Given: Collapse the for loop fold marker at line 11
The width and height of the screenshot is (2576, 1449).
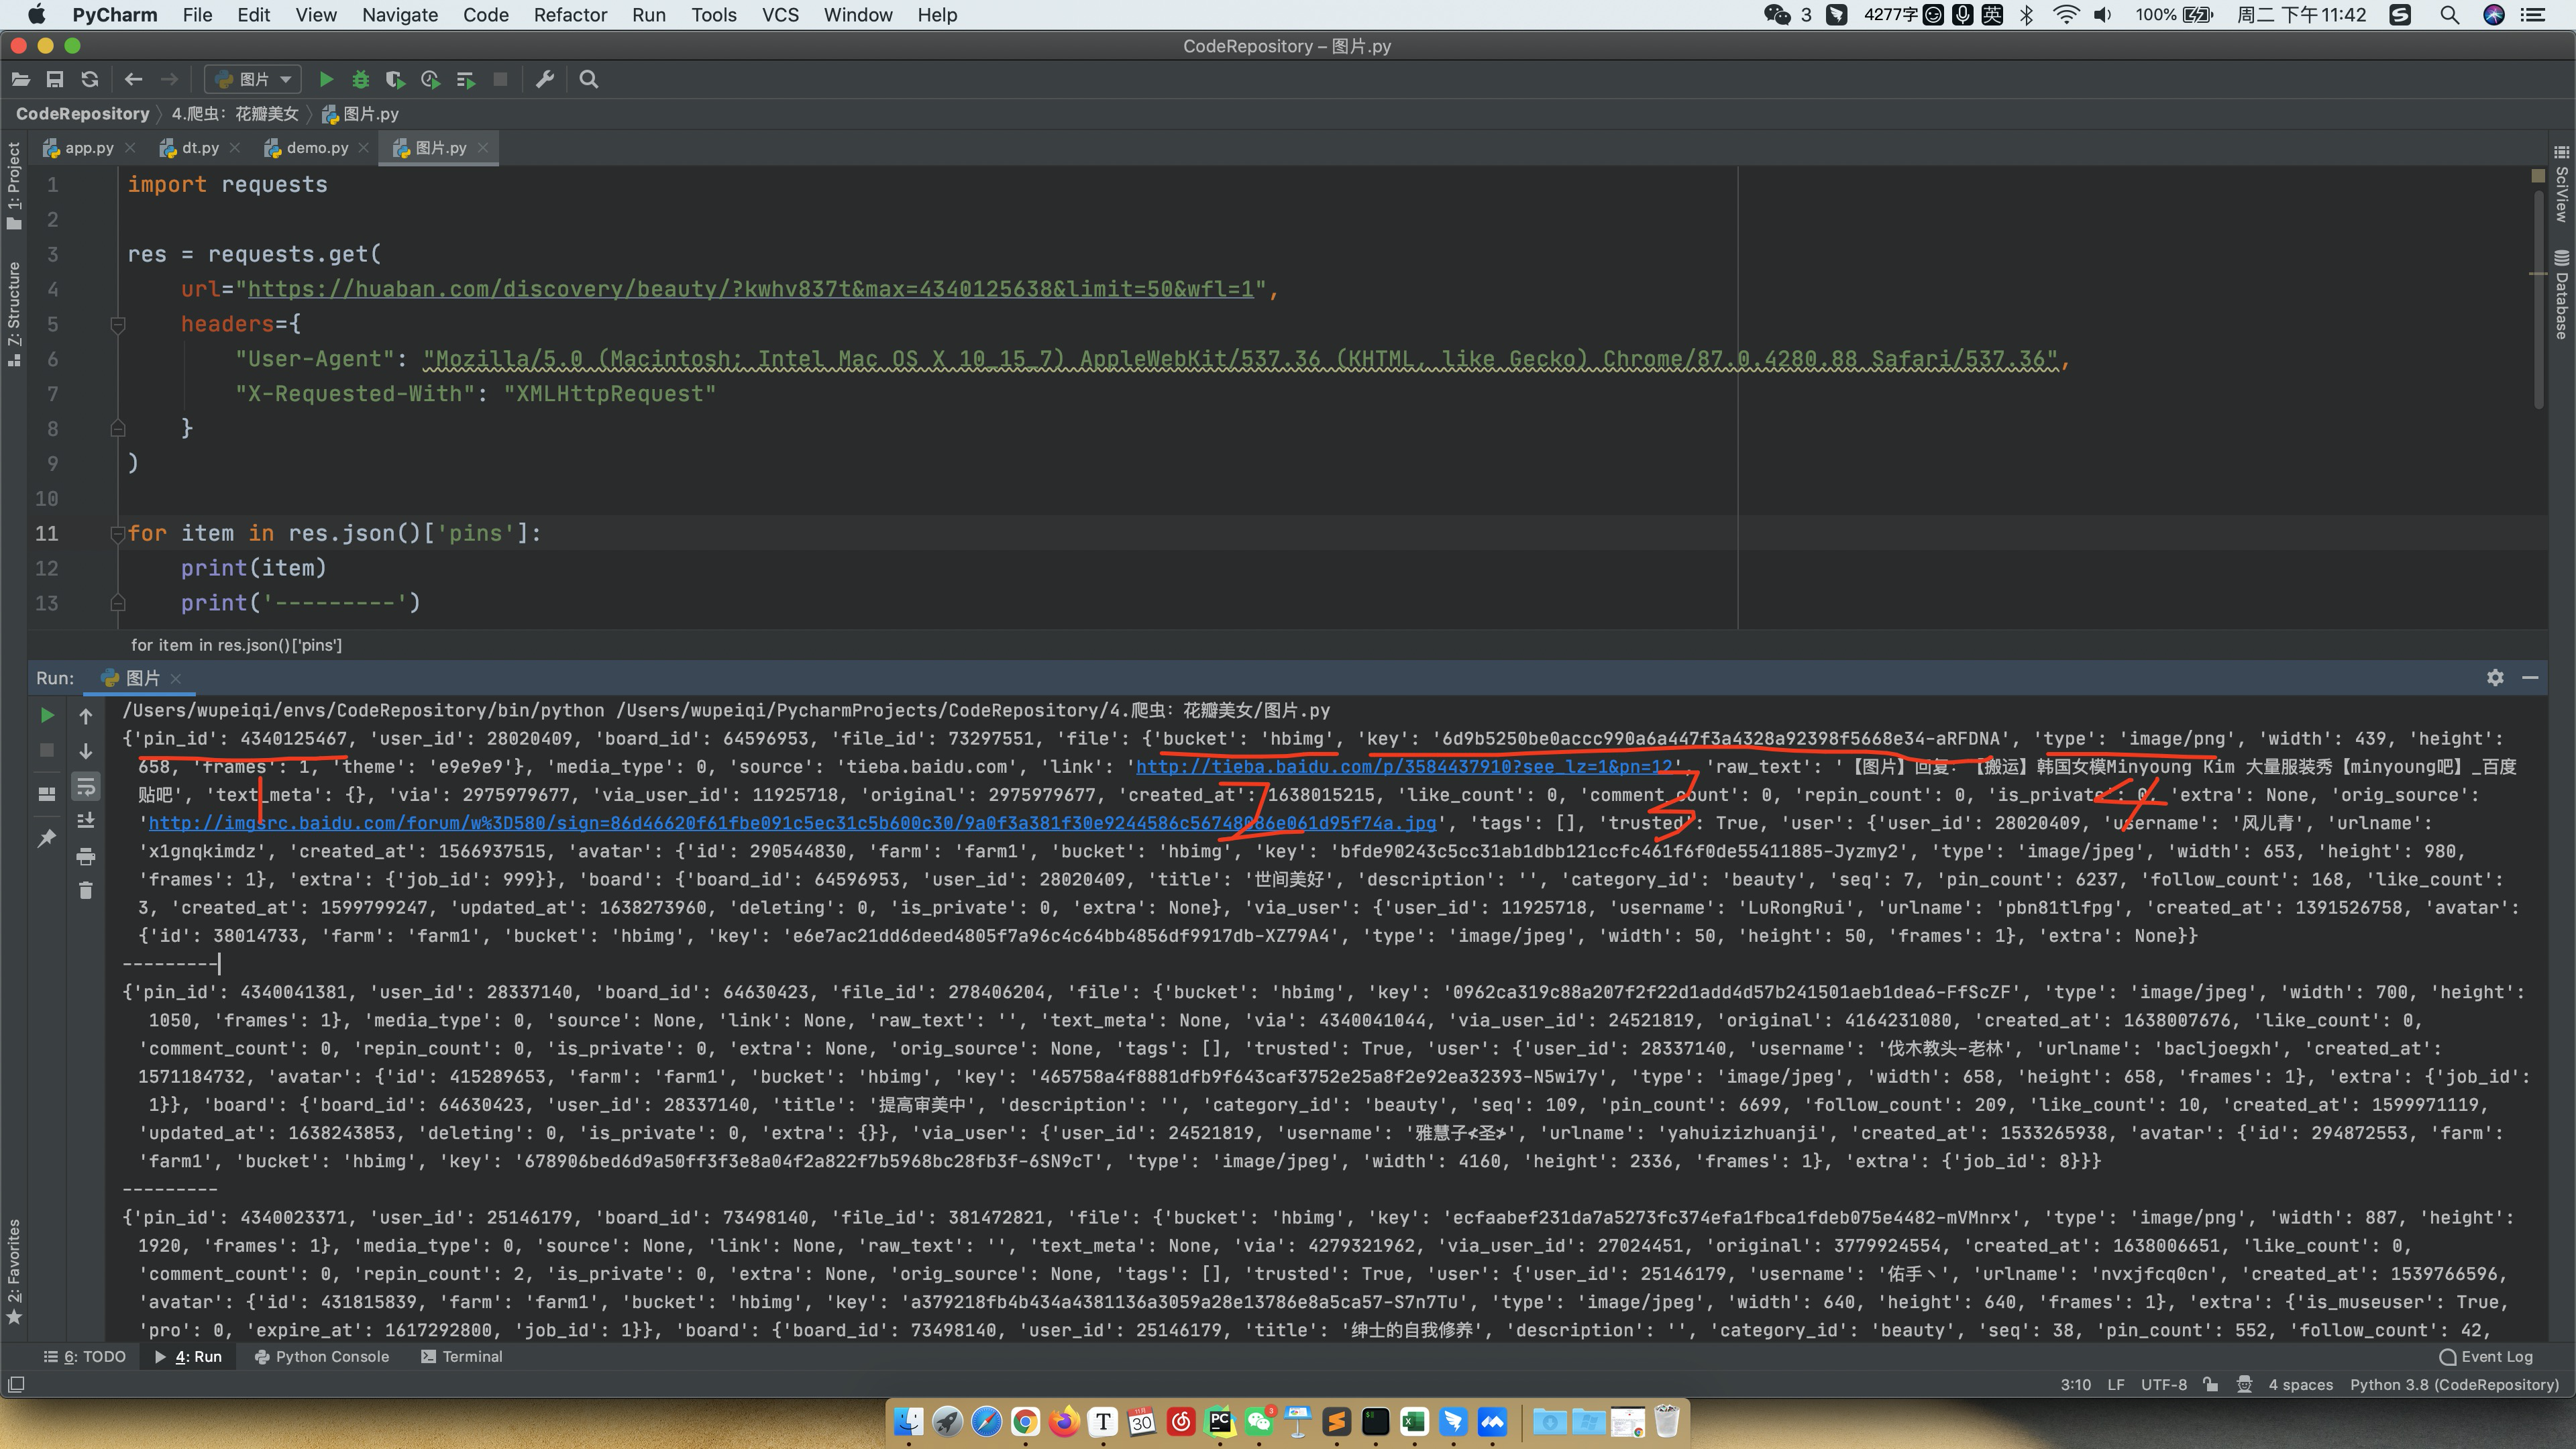Looking at the screenshot, I should click(118, 533).
